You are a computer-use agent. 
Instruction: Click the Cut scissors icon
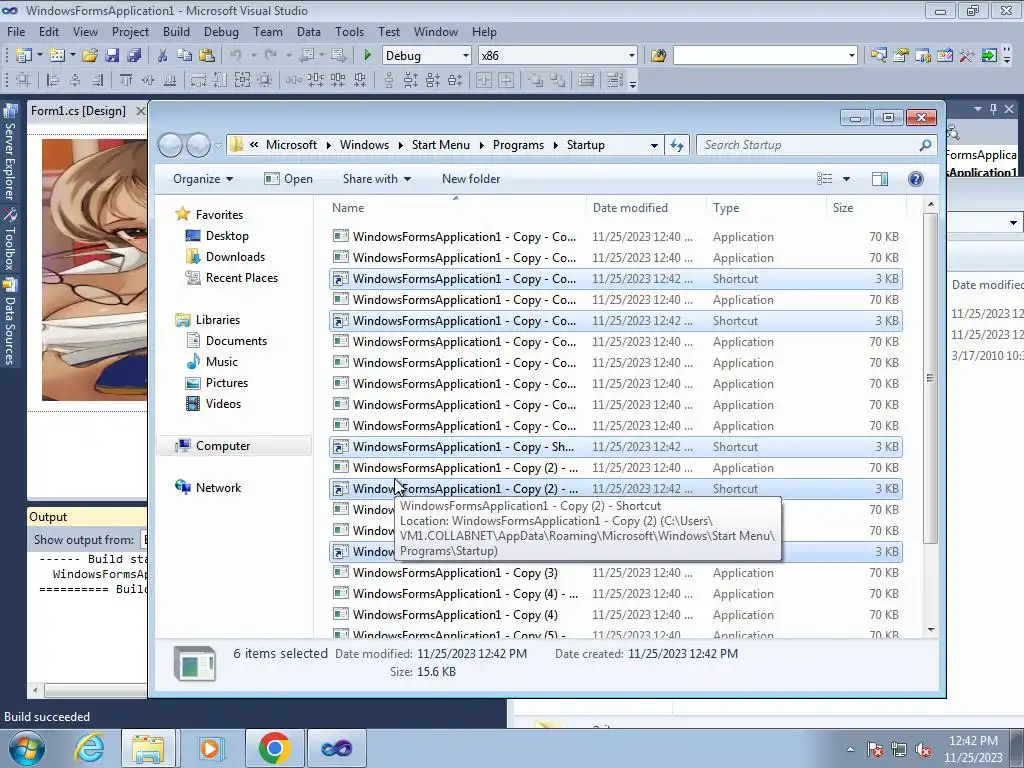[162, 56]
